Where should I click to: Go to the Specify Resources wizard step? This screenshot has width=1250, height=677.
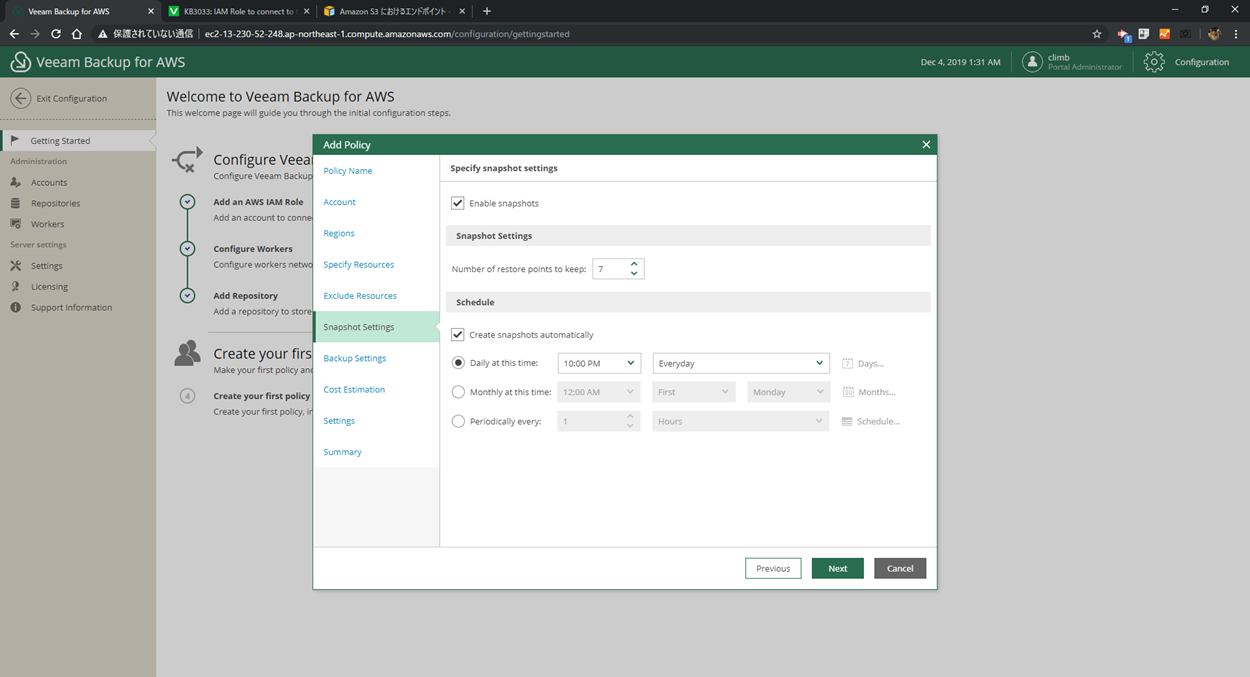359,265
